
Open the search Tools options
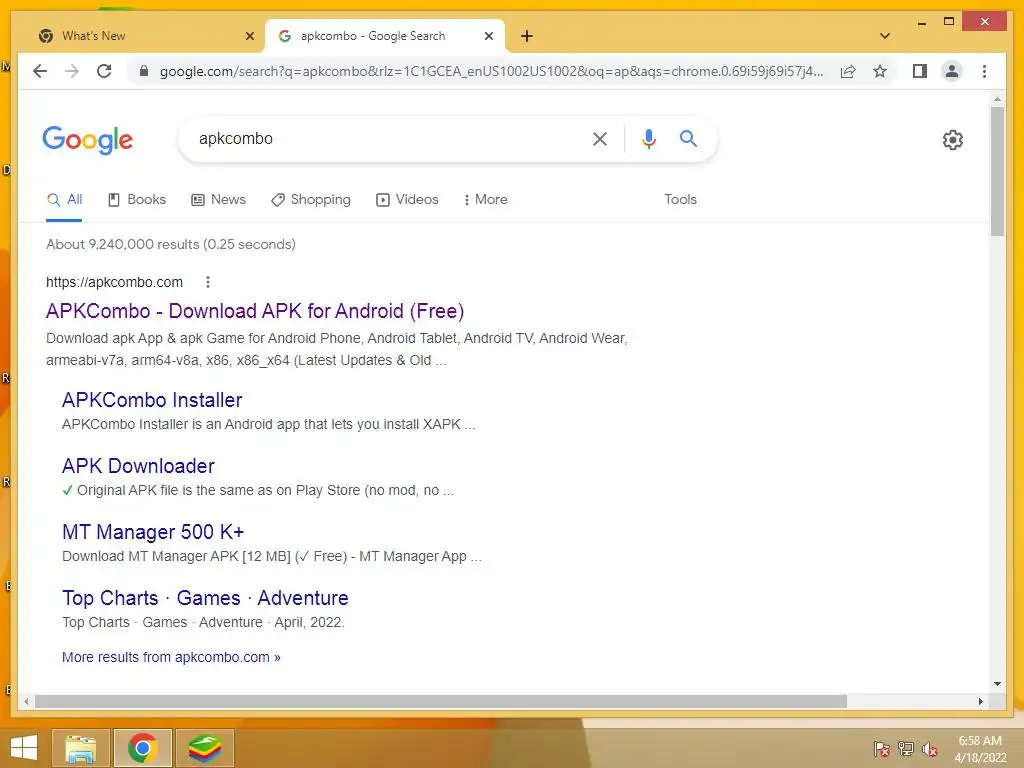680,200
